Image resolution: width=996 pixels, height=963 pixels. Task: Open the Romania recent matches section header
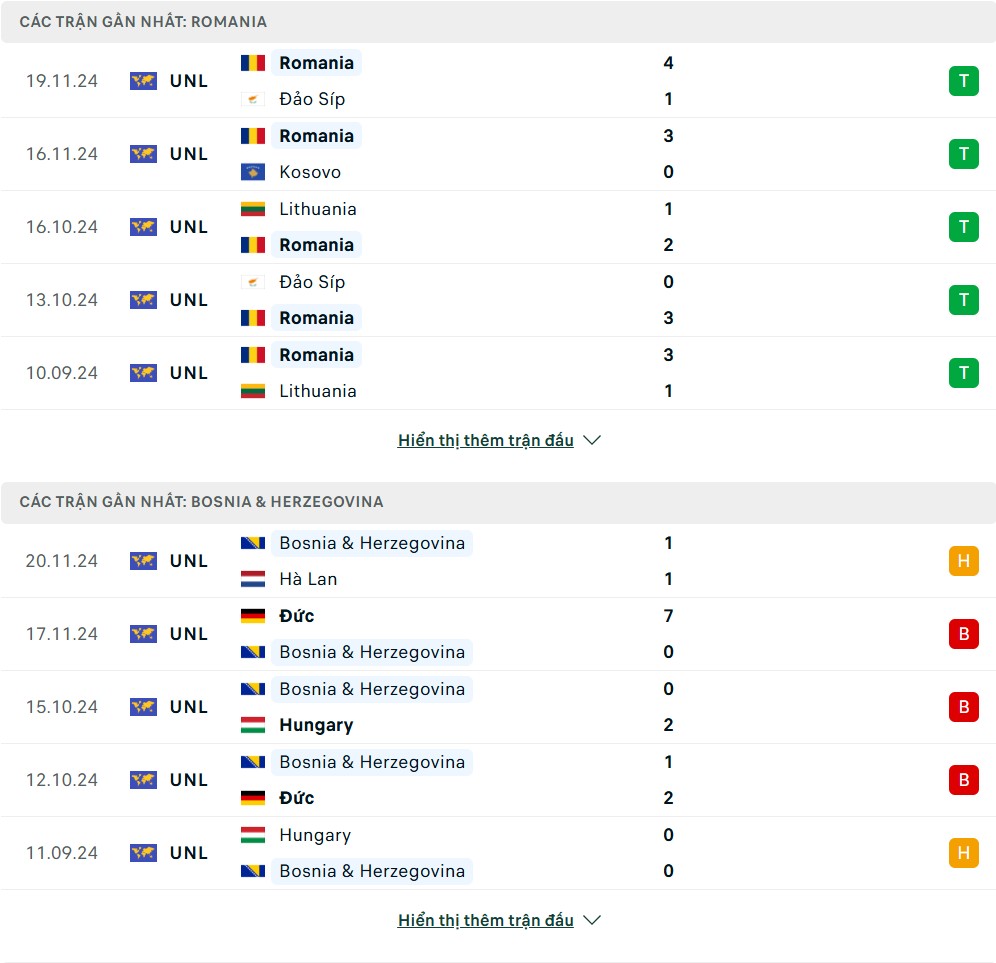click(x=498, y=22)
